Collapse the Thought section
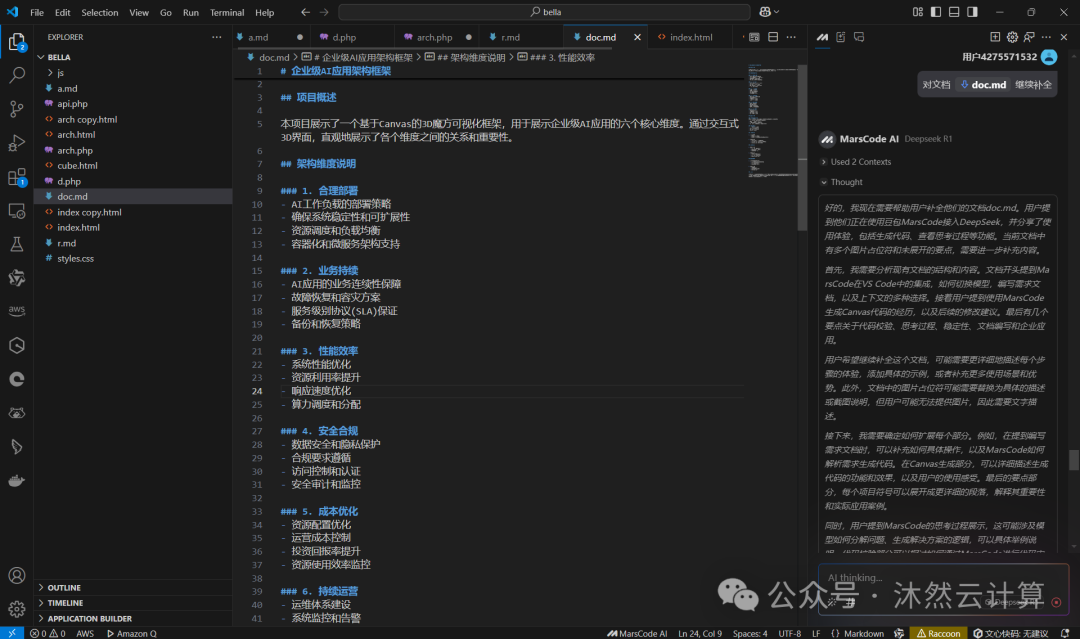Image resolution: width=1080 pixels, height=639 pixels. (x=841, y=182)
